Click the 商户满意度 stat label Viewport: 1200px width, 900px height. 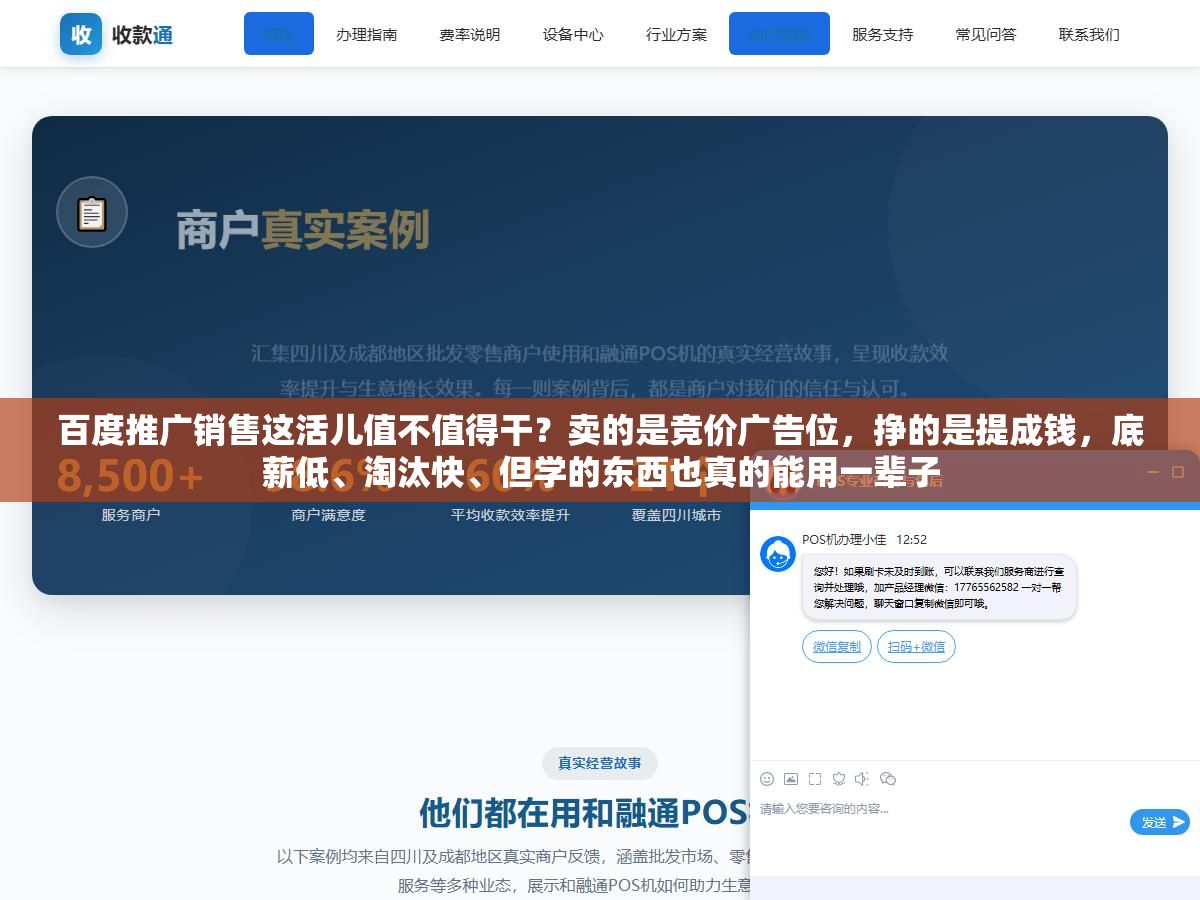pos(328,515)
